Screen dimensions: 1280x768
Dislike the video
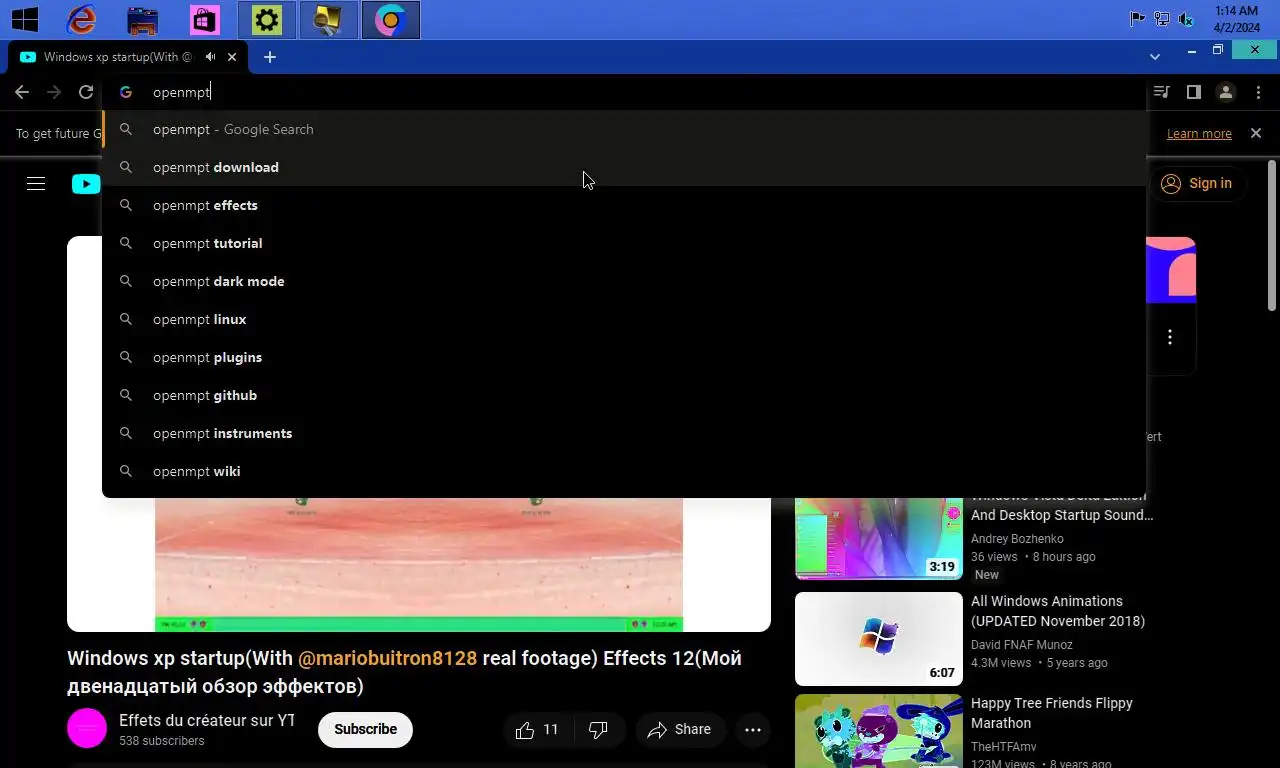(598, 730)
